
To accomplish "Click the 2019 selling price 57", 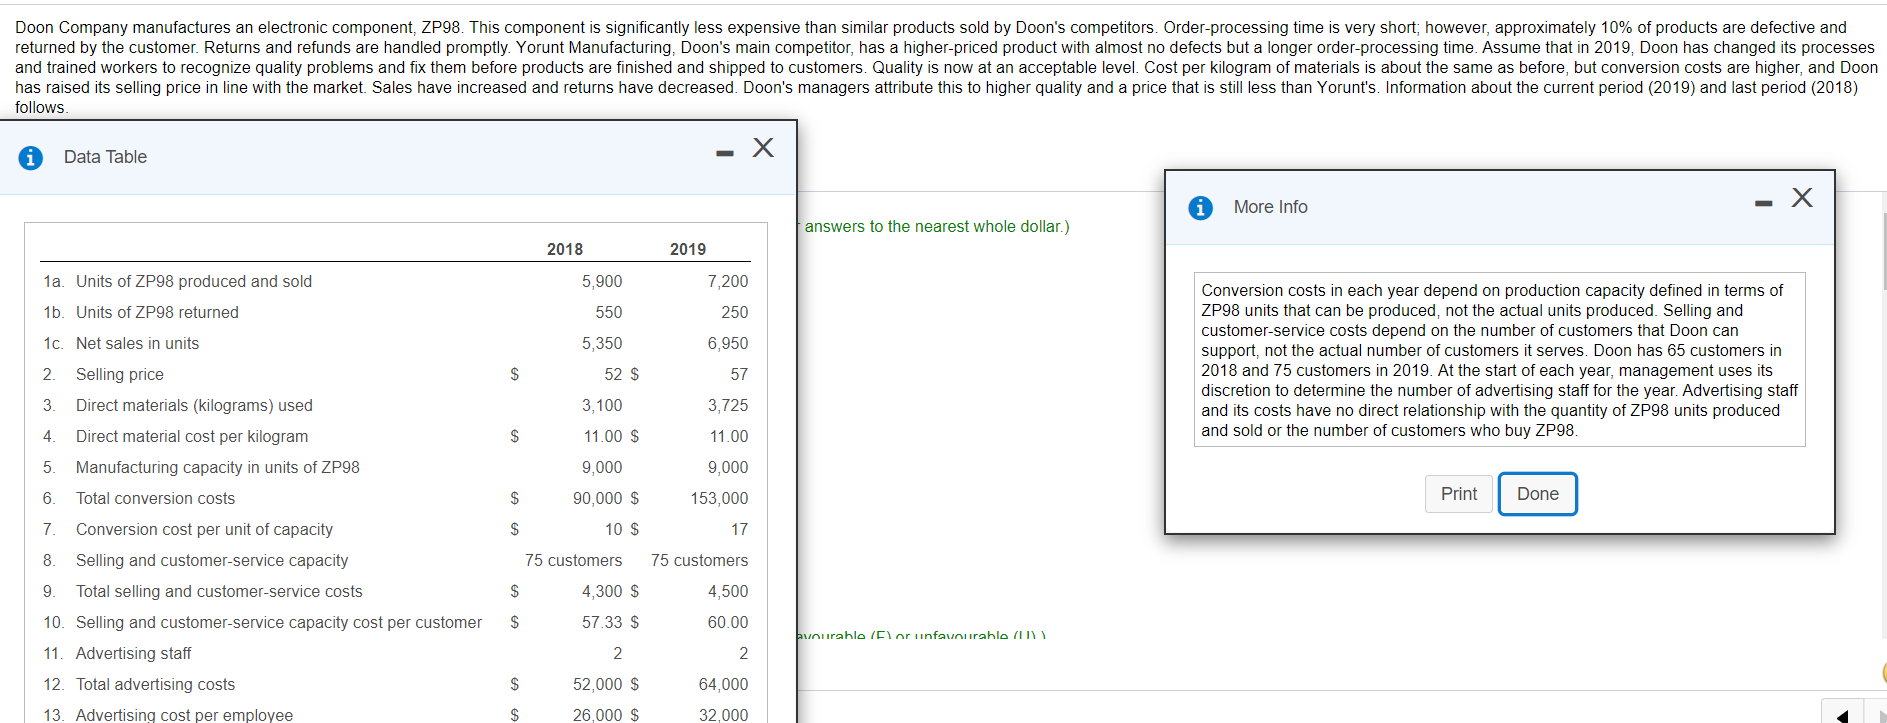I will [x=739, y=375].
